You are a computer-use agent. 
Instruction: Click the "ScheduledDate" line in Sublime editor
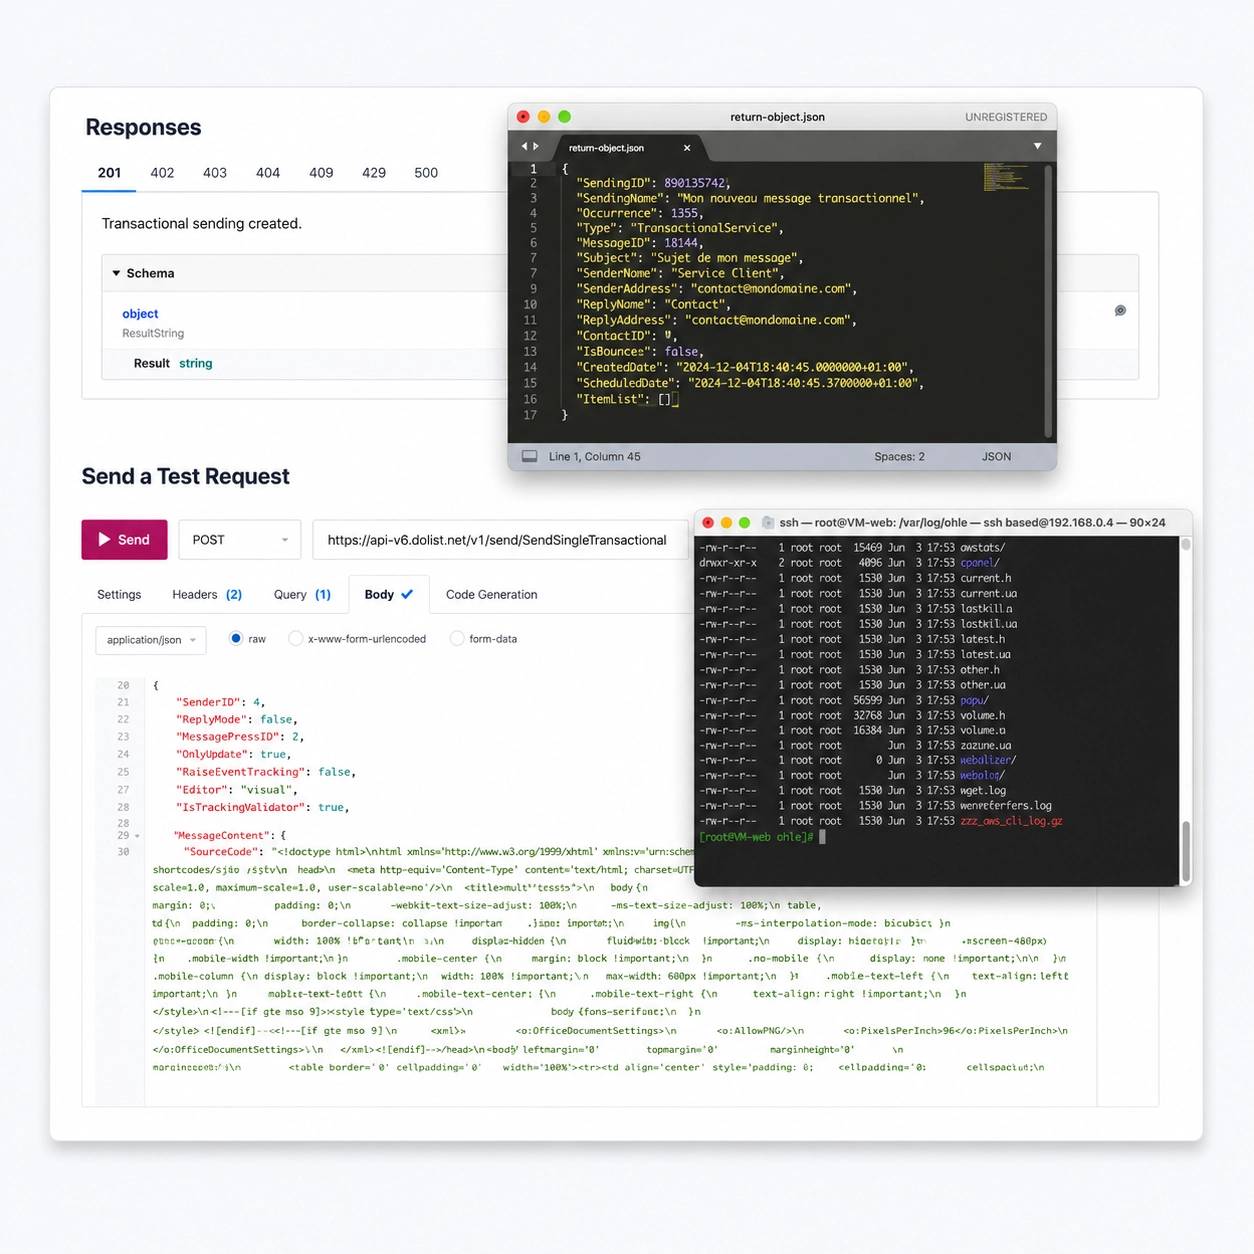tap(750, 383)
